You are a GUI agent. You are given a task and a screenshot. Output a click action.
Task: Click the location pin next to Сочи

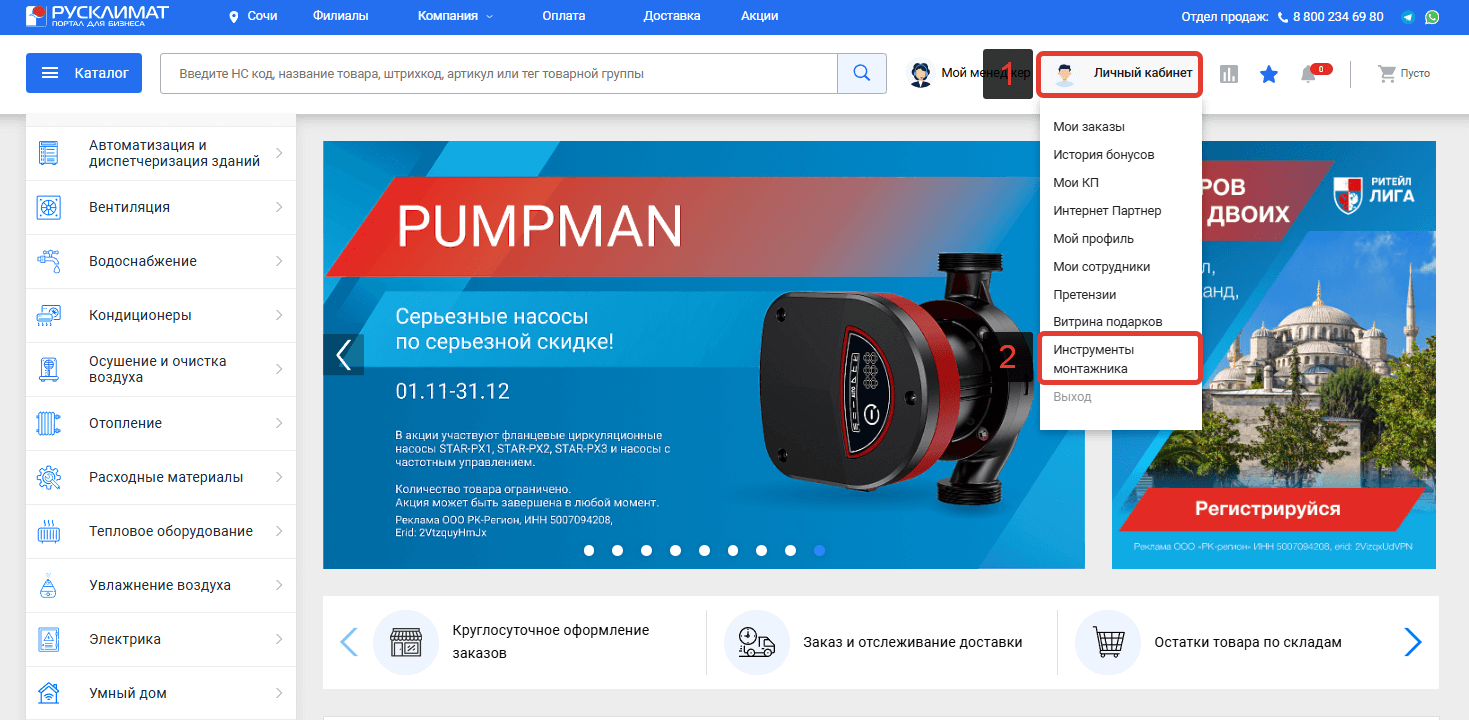point(234,16)
